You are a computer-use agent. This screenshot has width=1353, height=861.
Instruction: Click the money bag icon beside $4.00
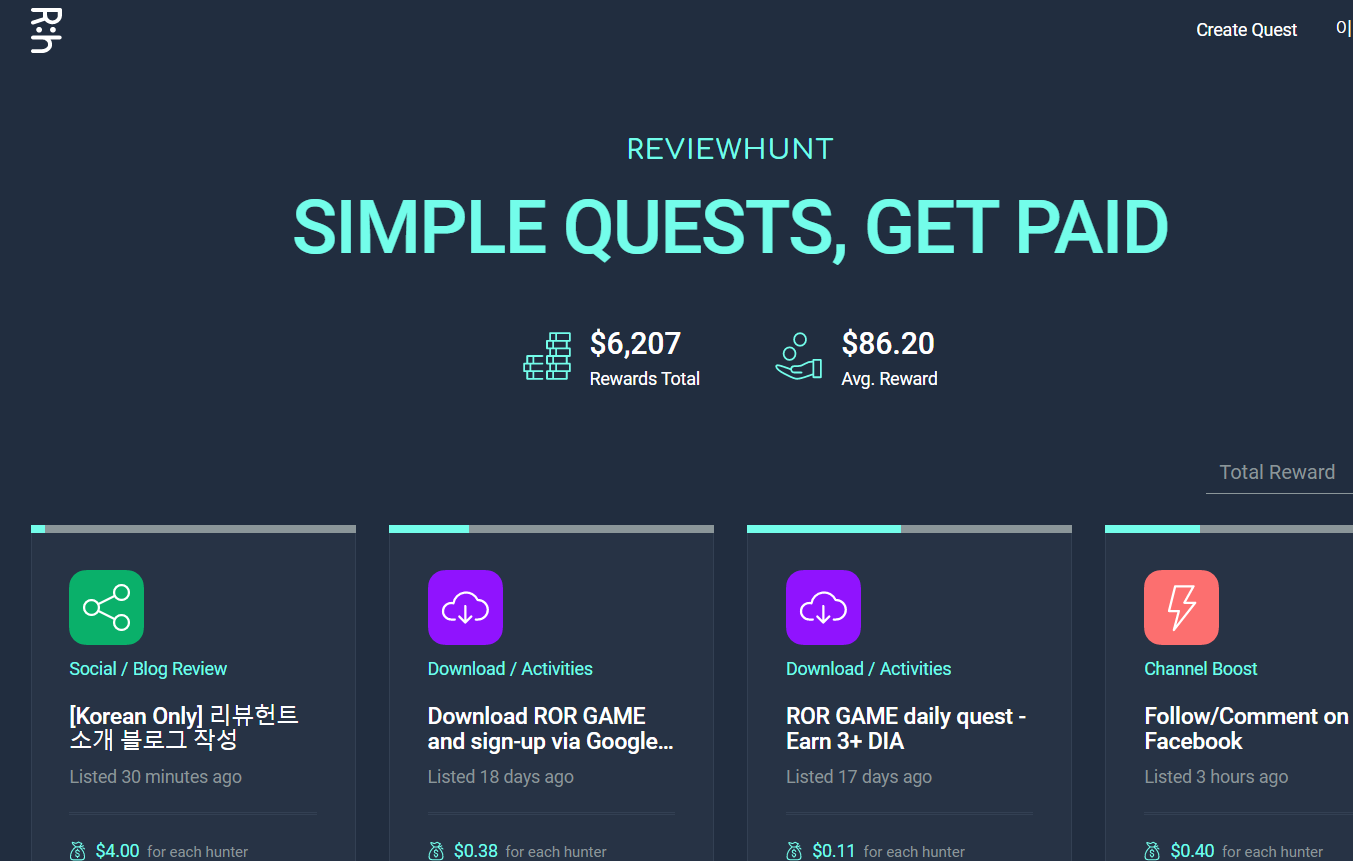coord(78,851)
